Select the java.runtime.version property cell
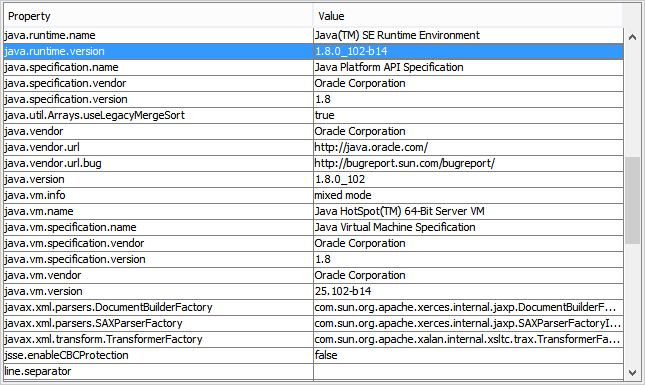This screenshot has width=645, height=385. [158, 51]
